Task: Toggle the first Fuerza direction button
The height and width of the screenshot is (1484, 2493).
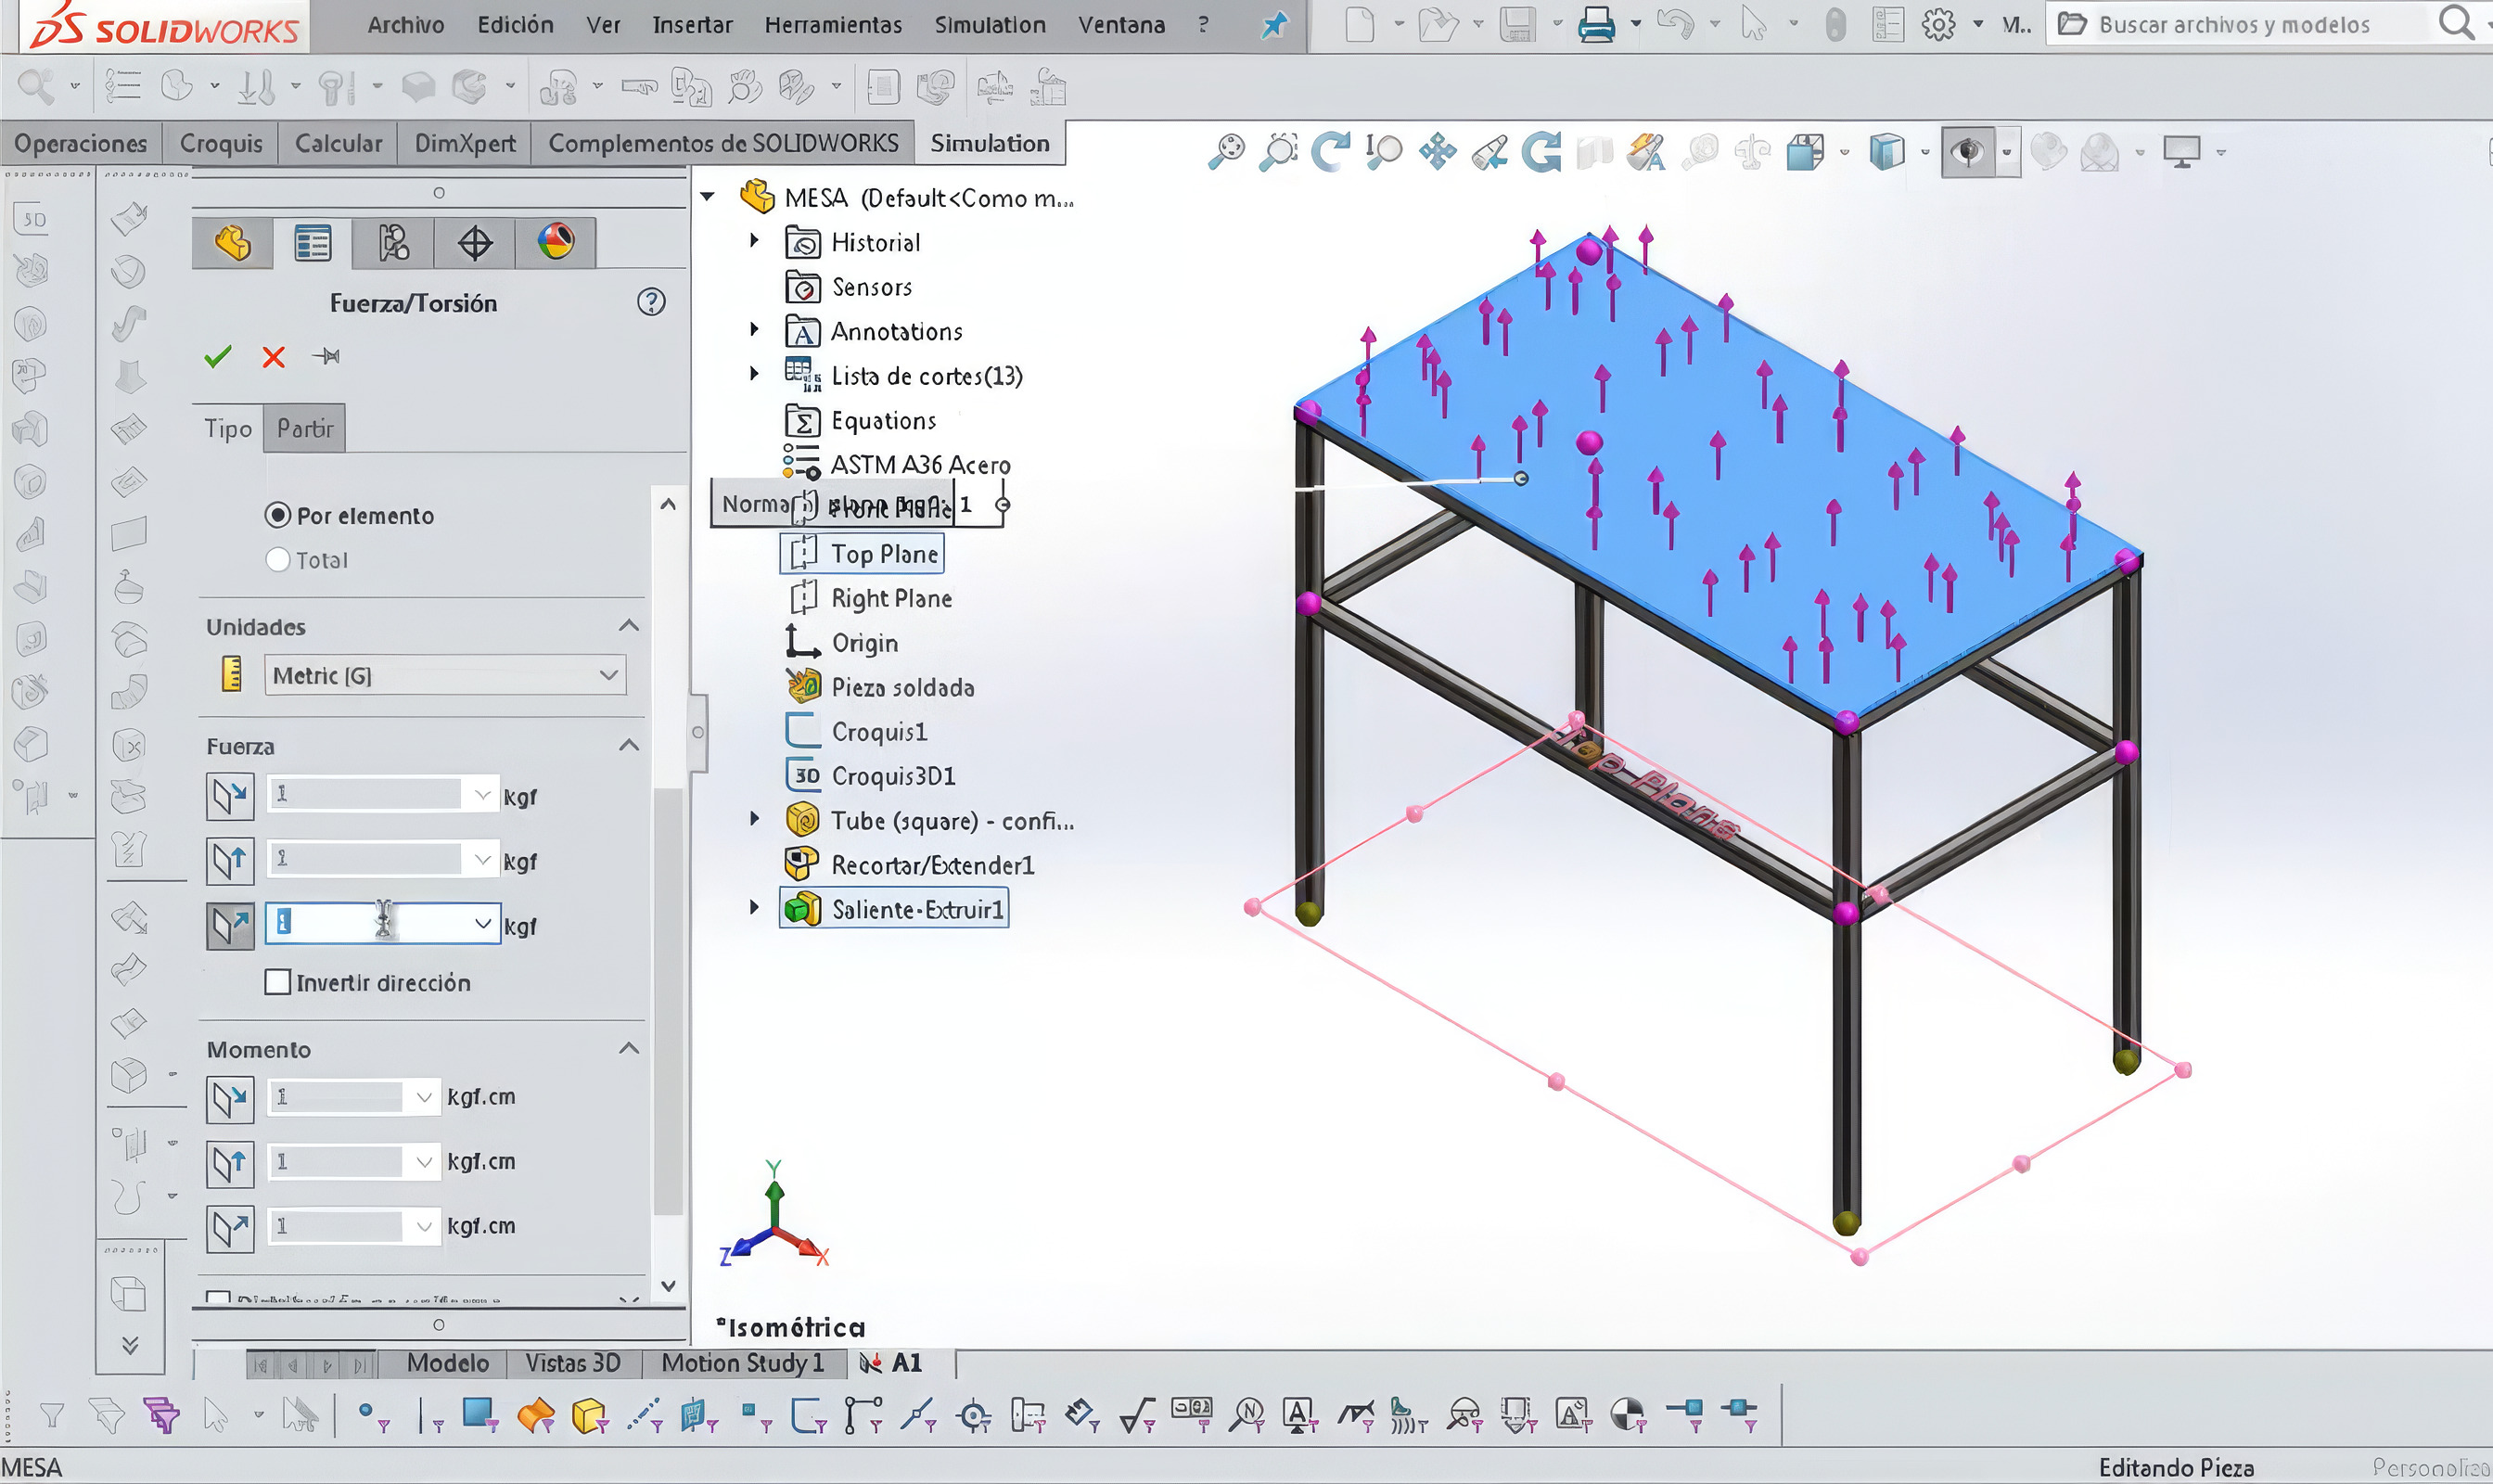Action: pos(230,796)
